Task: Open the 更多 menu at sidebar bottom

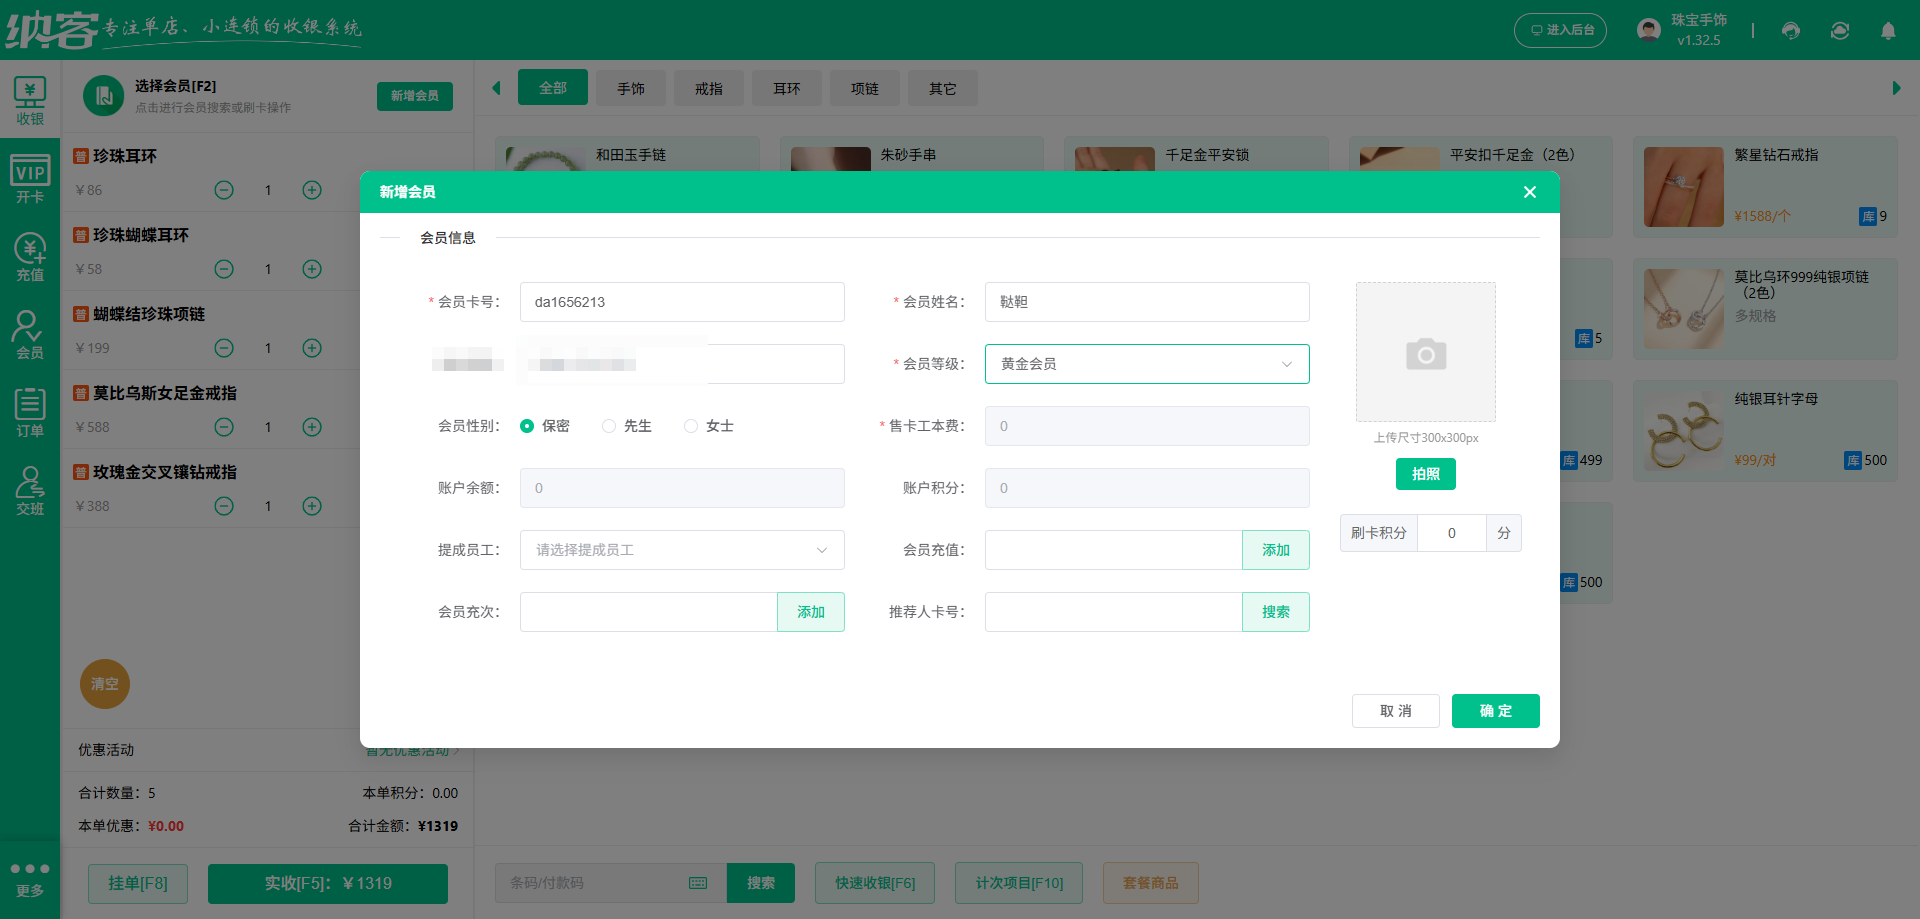Action: [30, 878]
